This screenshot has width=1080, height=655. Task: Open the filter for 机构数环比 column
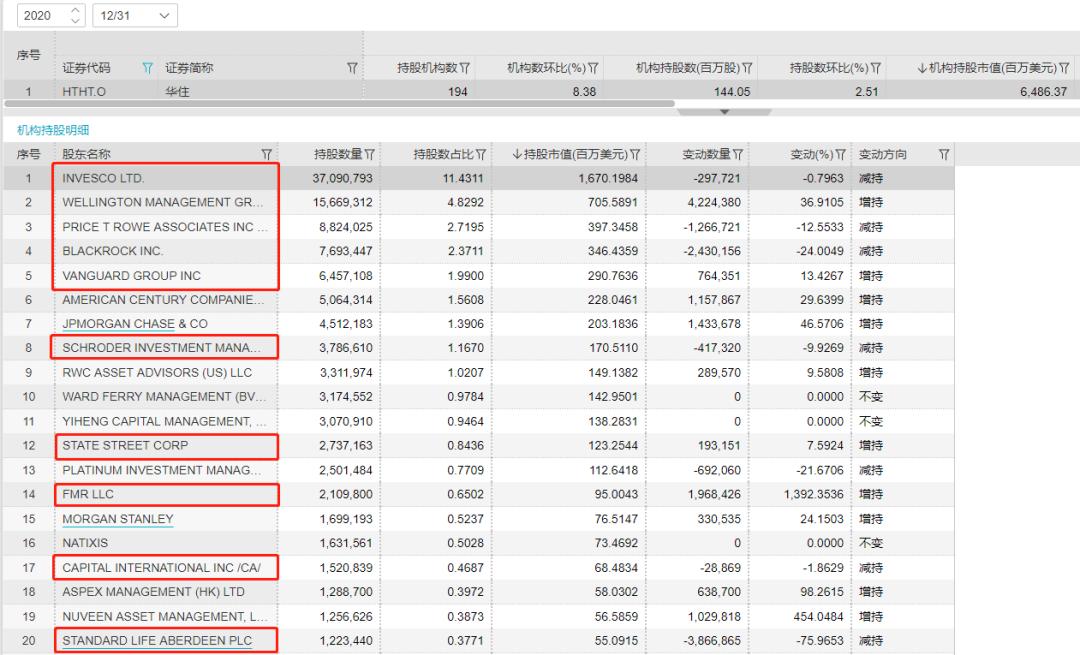pos(594,68)
